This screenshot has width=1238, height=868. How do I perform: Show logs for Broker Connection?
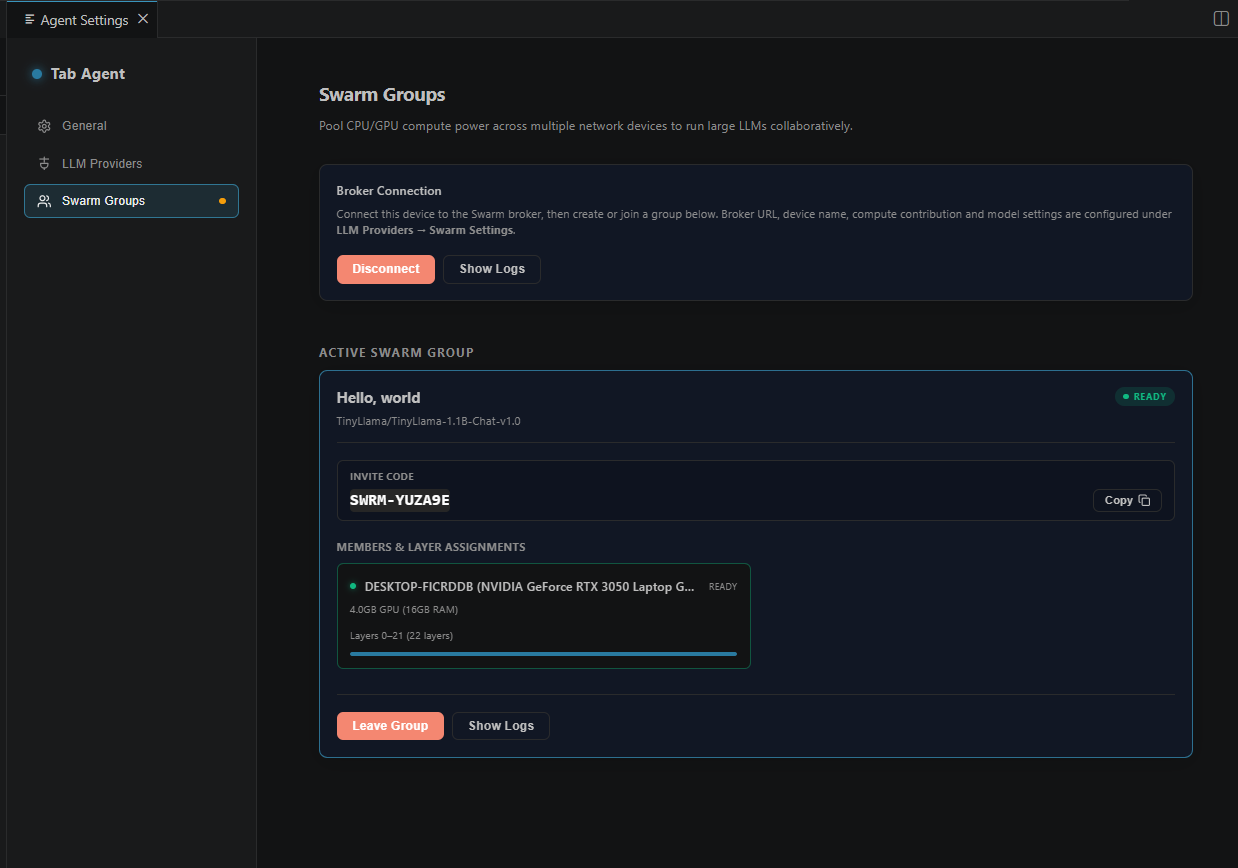click(x=492, y=269)
